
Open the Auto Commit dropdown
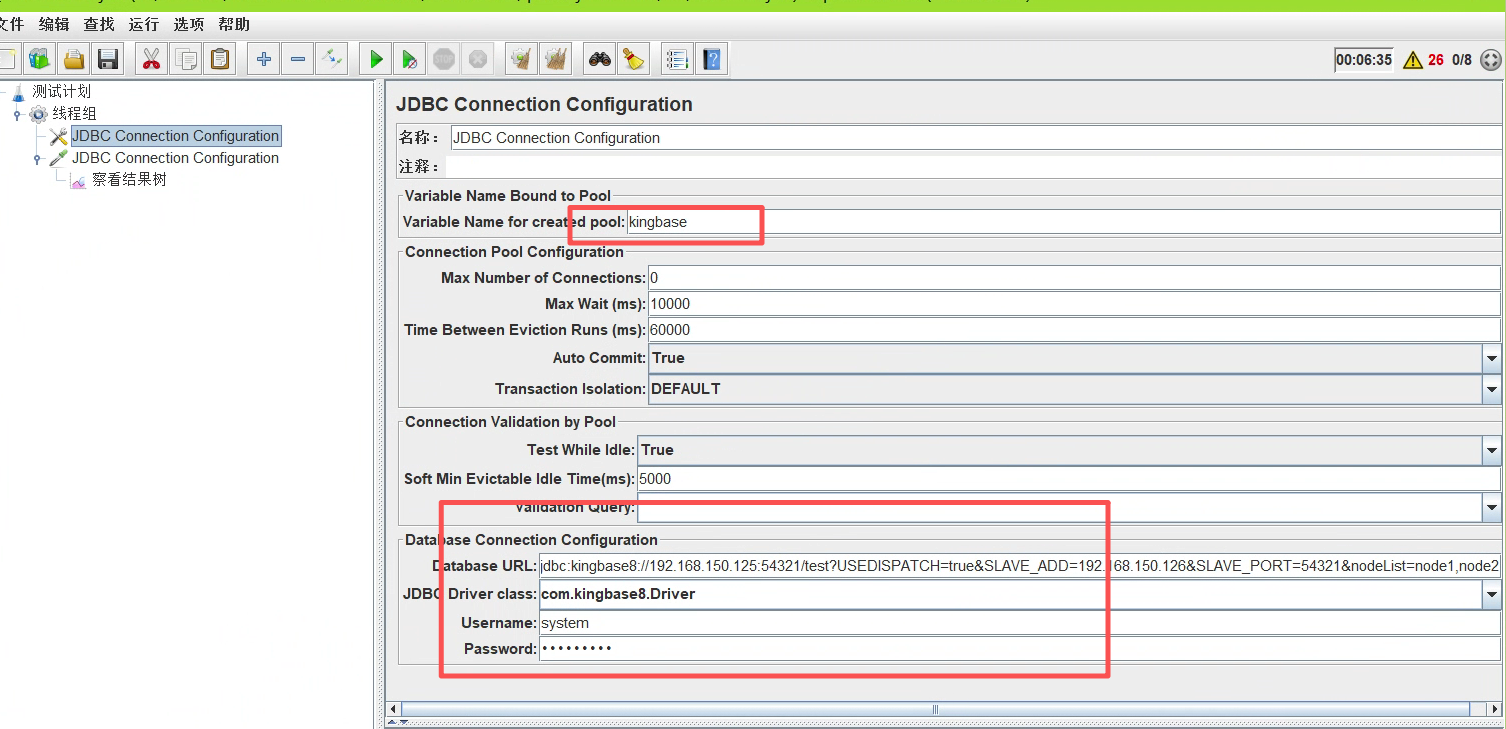click(x=1491, y=358)
